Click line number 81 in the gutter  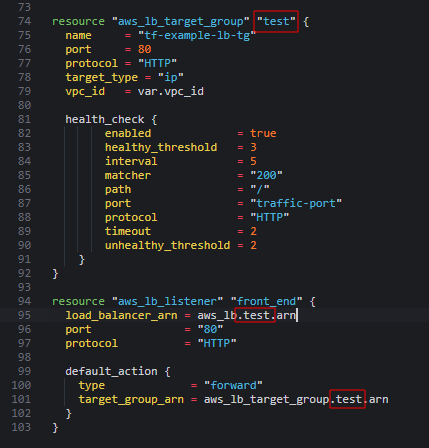click(x=24, y=119)
